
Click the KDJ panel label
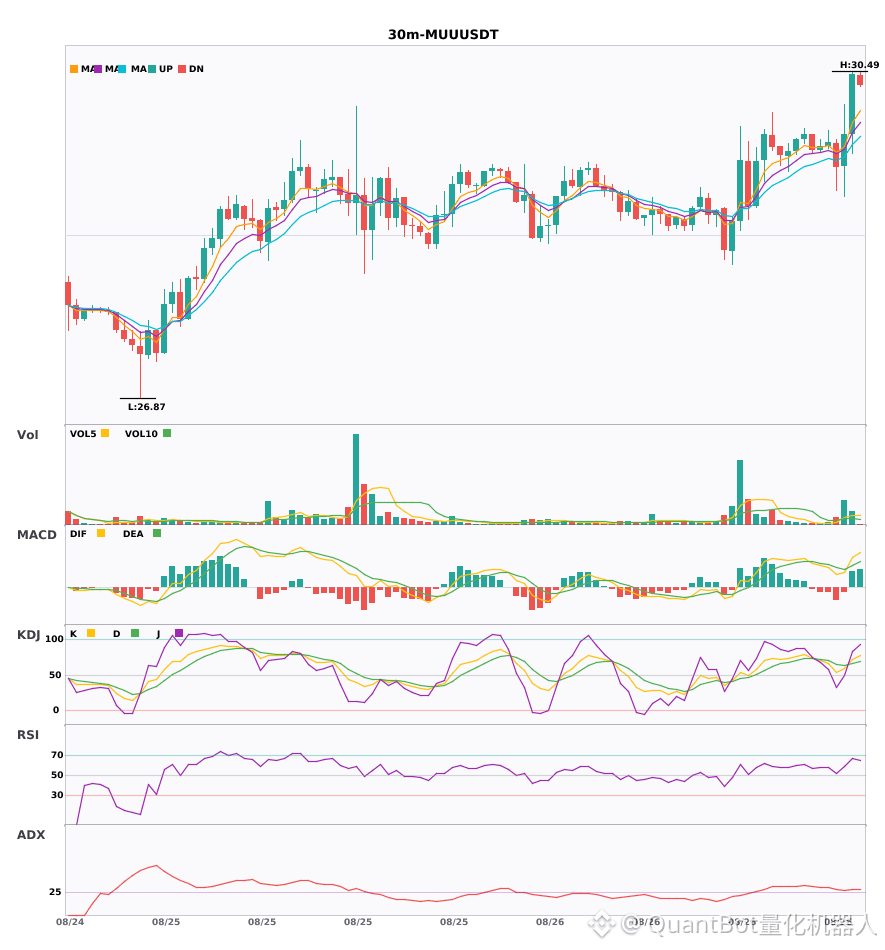[x=28, y=635]
